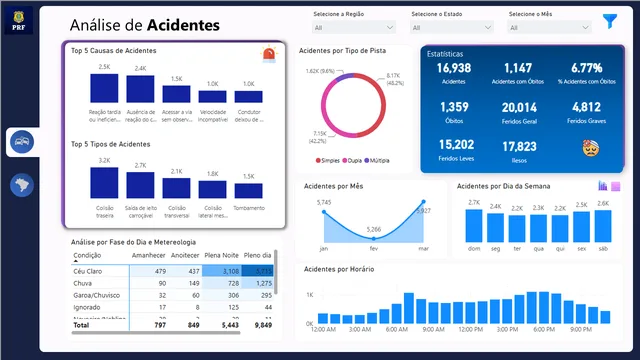640x360 pixels.
Task: Select the sex weekday bar
Action: (x=581, y=227)
